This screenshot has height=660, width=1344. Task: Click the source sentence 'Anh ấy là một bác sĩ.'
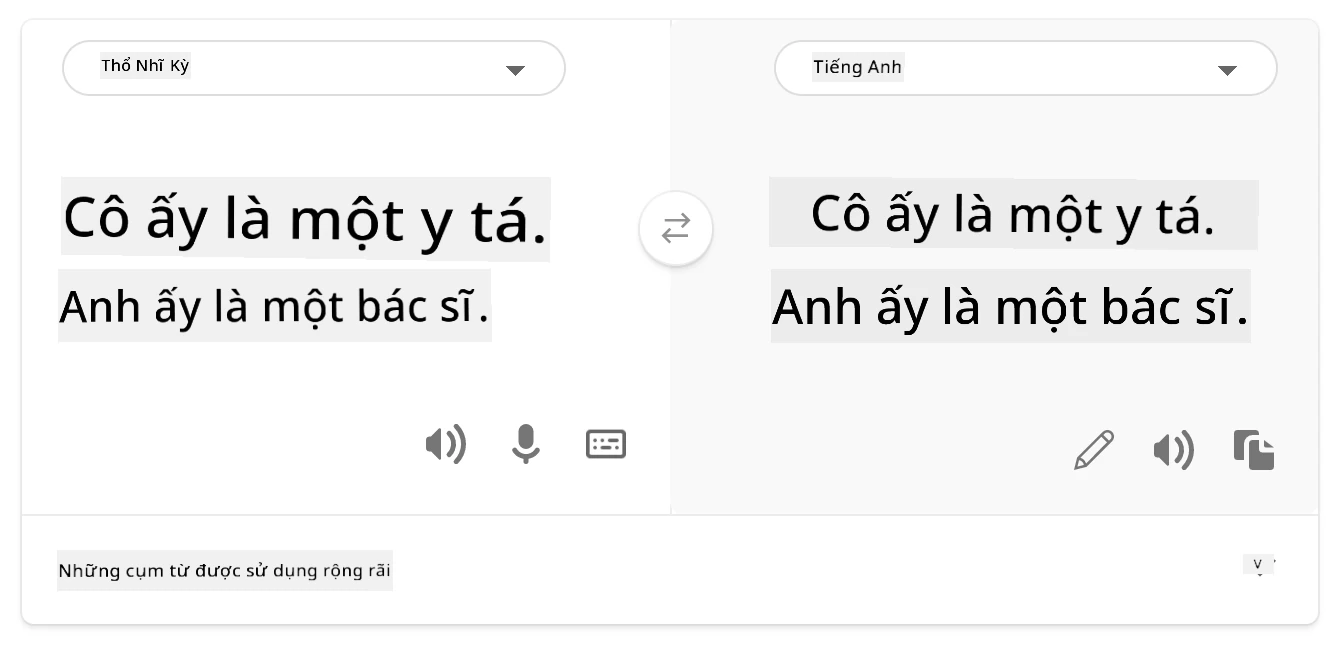click(x=275, y=306)
